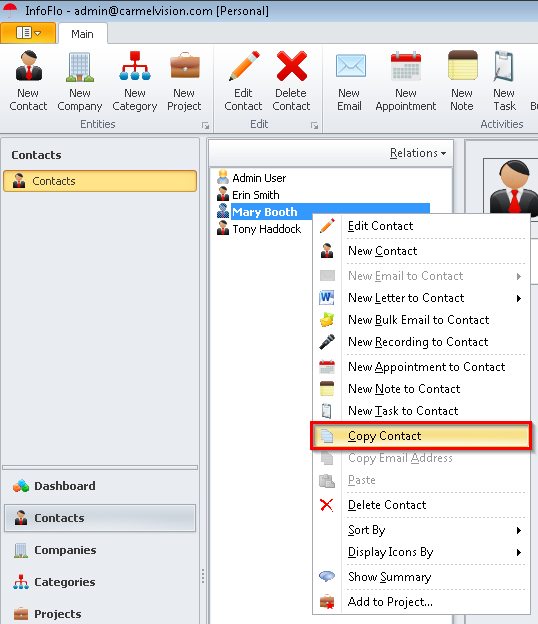Select the Mary Booth contact

(265, 212)
